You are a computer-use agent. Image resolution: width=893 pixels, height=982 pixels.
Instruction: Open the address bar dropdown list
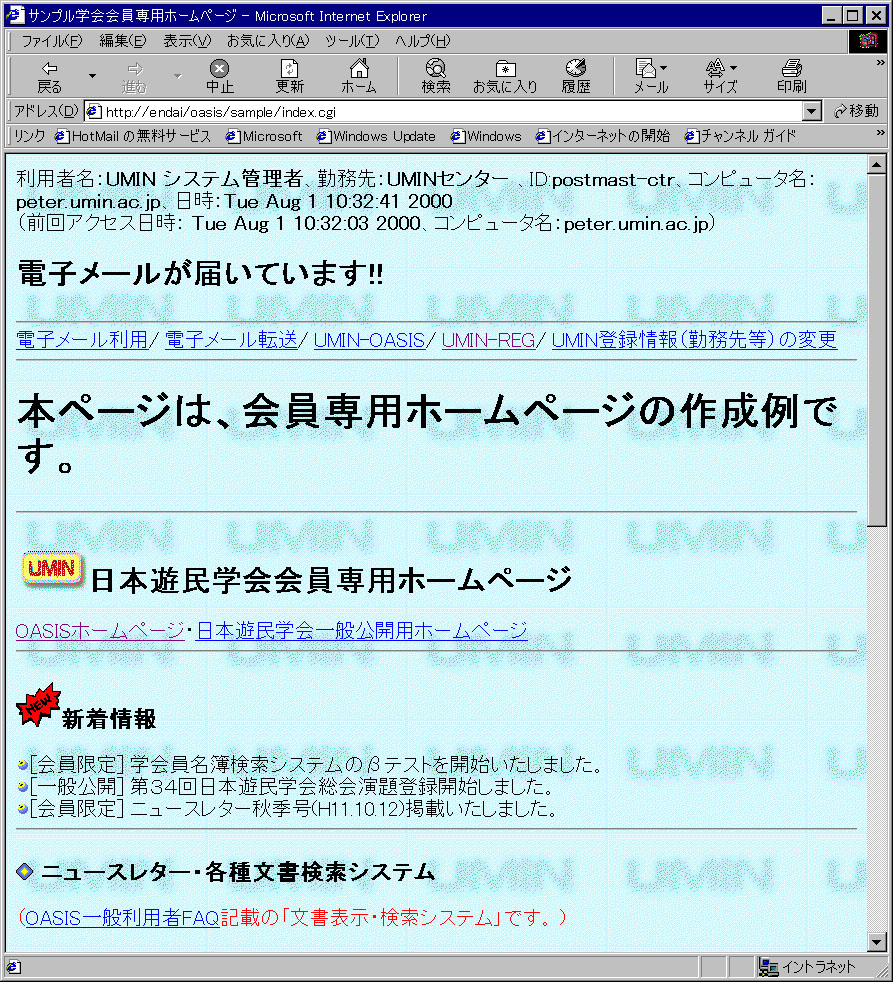click(x=811, y=112)
